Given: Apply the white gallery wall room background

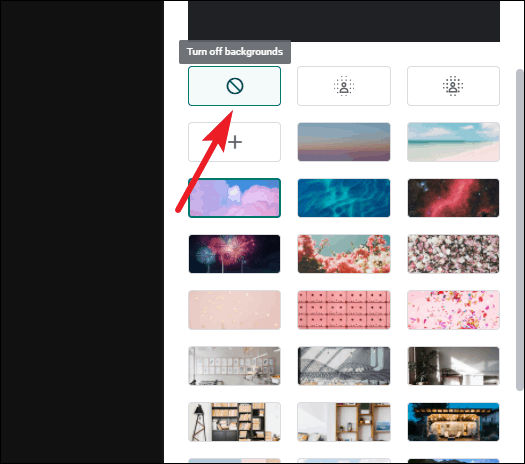Looking at the screenshot, I should point(234,366).
